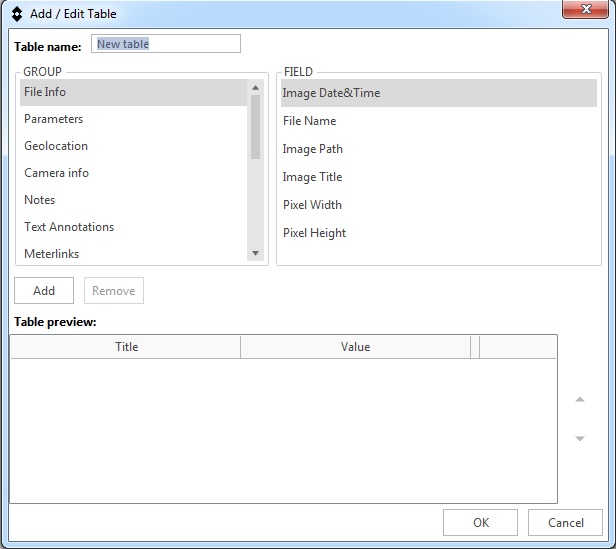
Task: Pick the Notes group
Action: 40,200
